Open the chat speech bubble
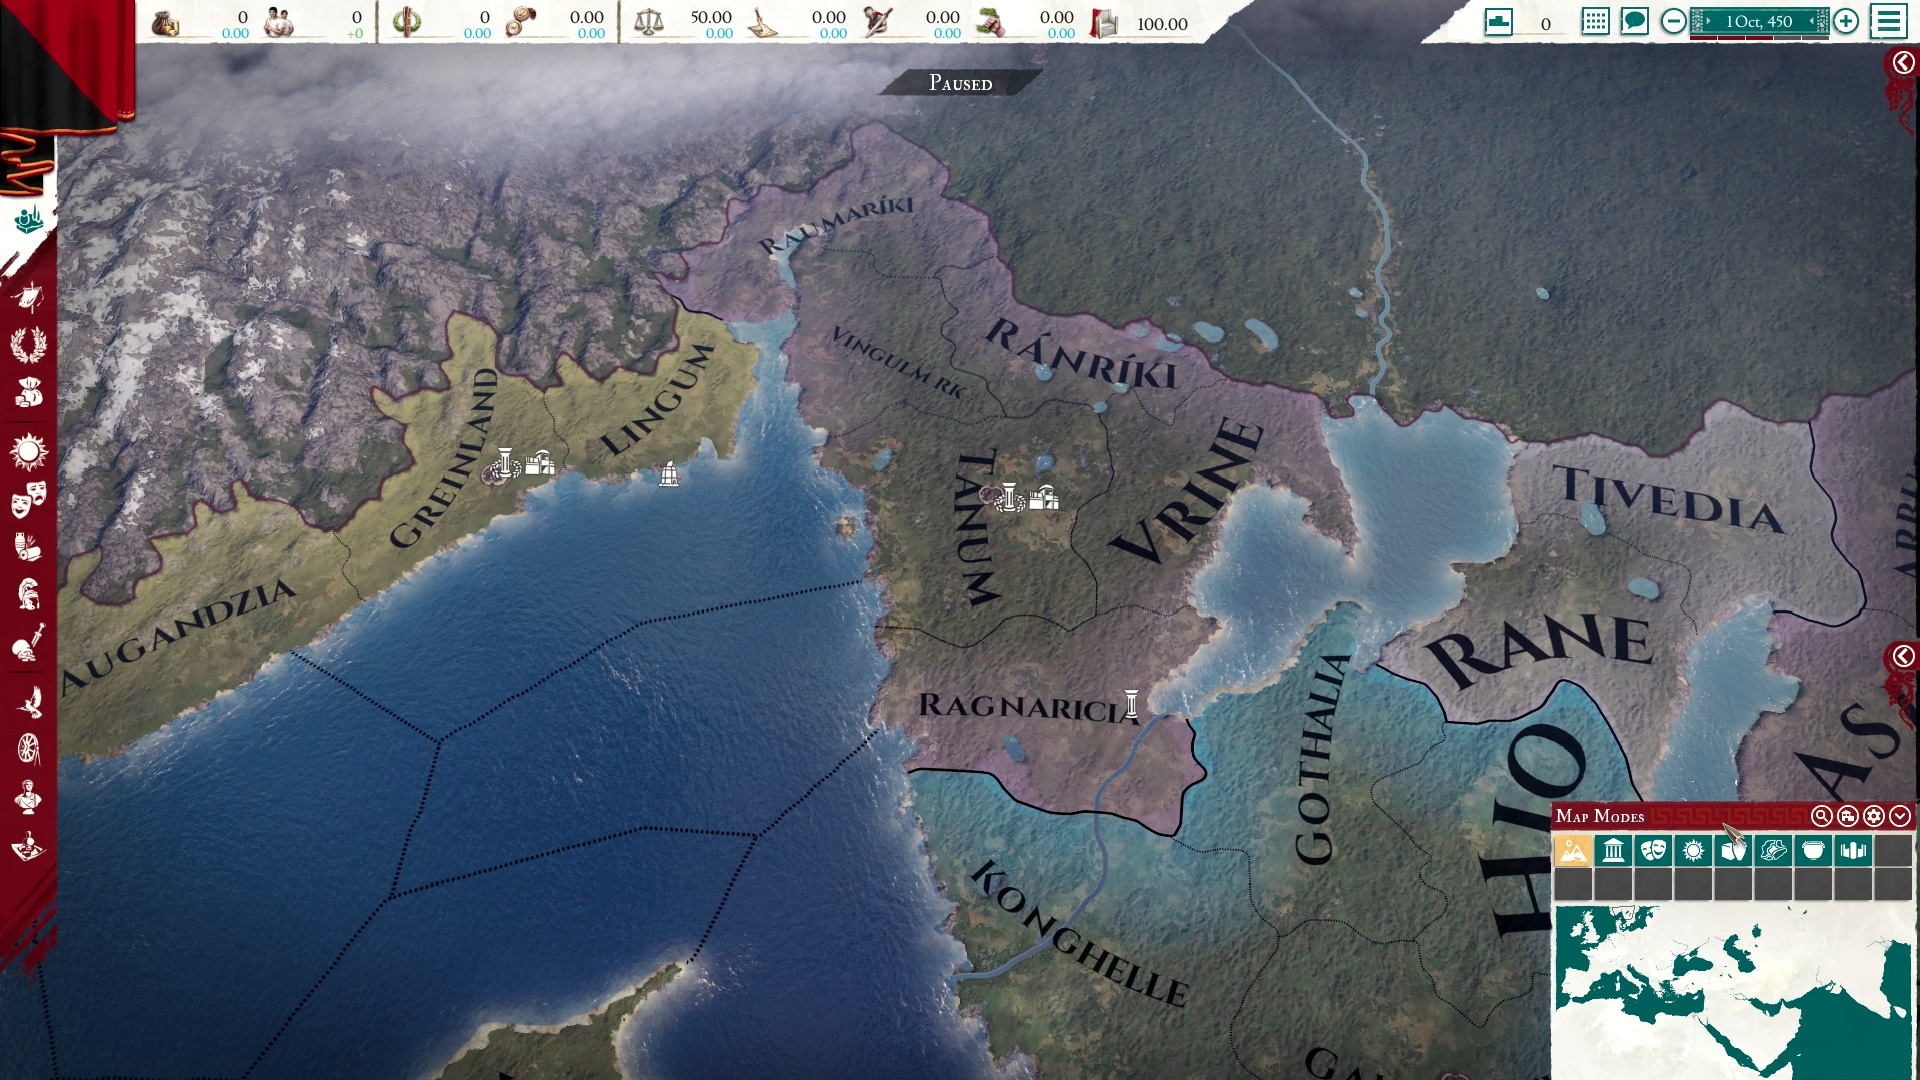Screen dimensions: 1920x1080 click(x=1634, y=21)
